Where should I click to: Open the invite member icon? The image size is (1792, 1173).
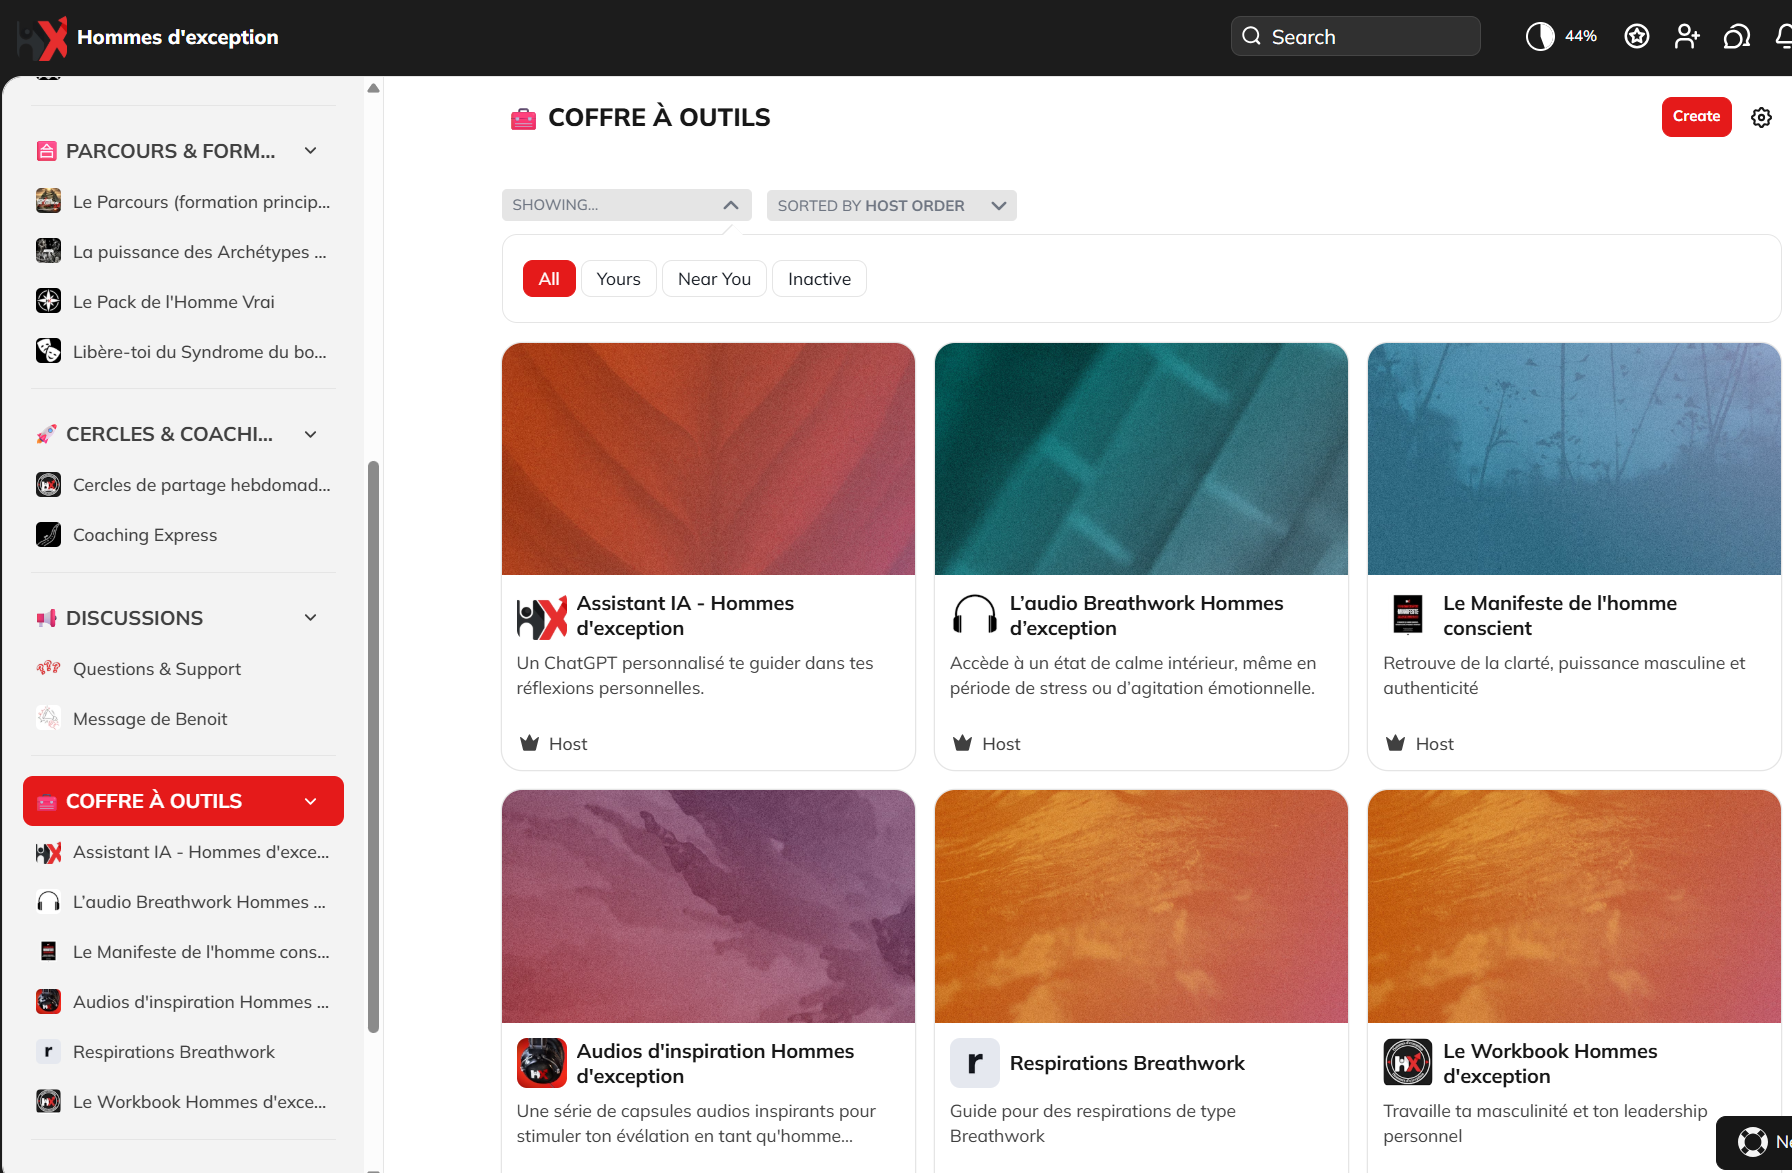coord(1687,37)
